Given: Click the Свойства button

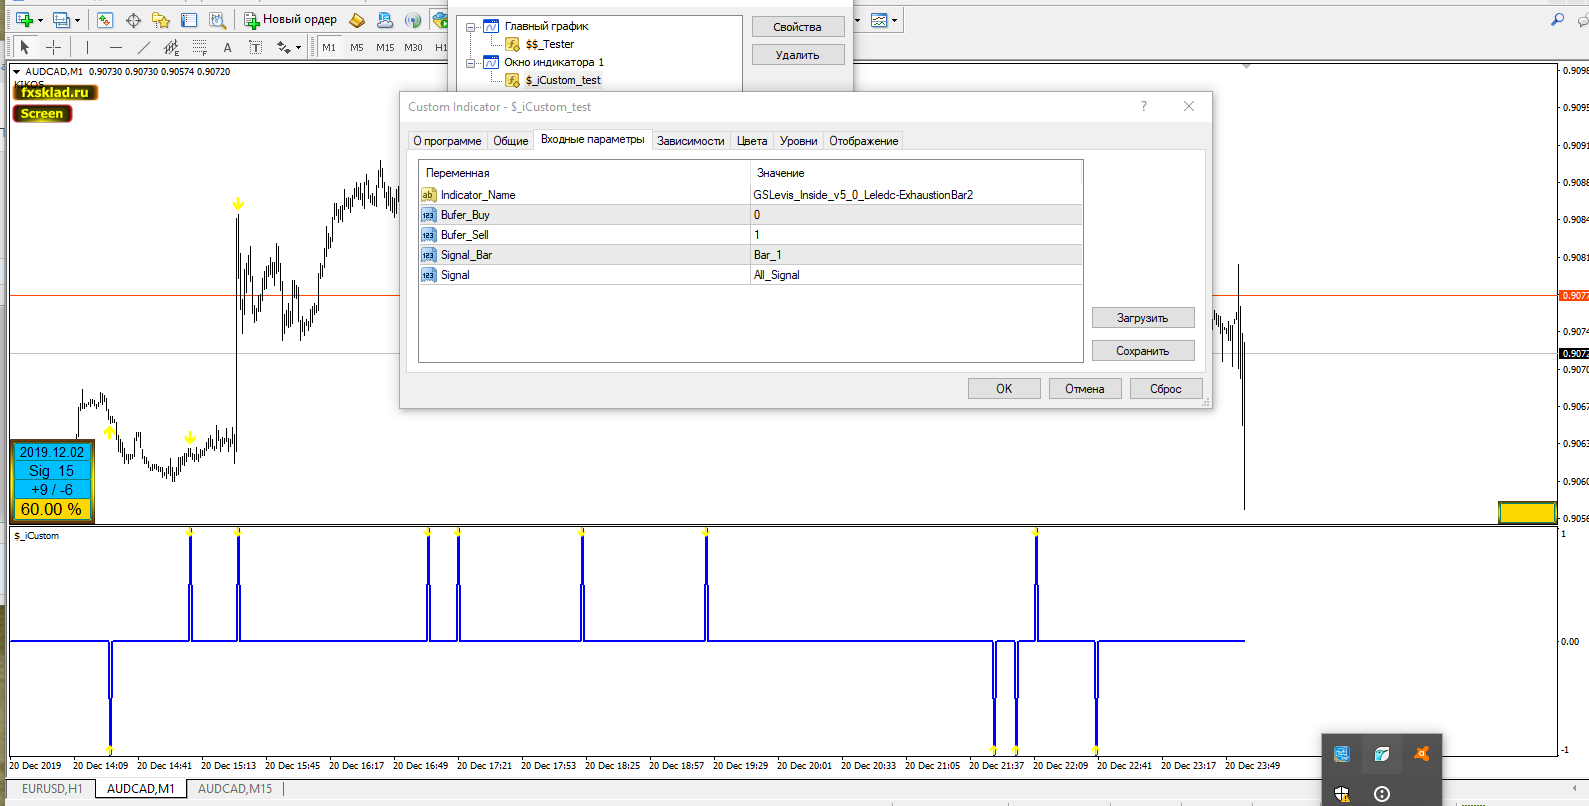Looking at the screenshot, I should click(797, 27).
